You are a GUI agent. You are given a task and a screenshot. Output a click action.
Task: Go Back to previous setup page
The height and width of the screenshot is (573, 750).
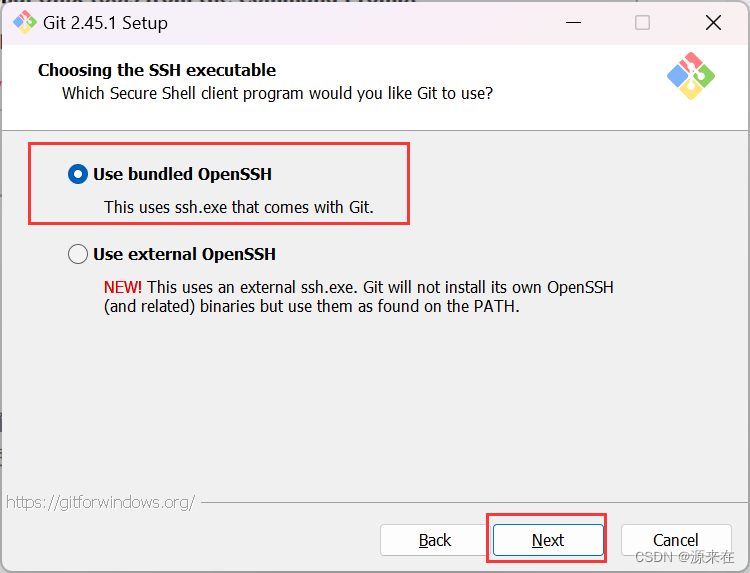click(x=435, y=540)
